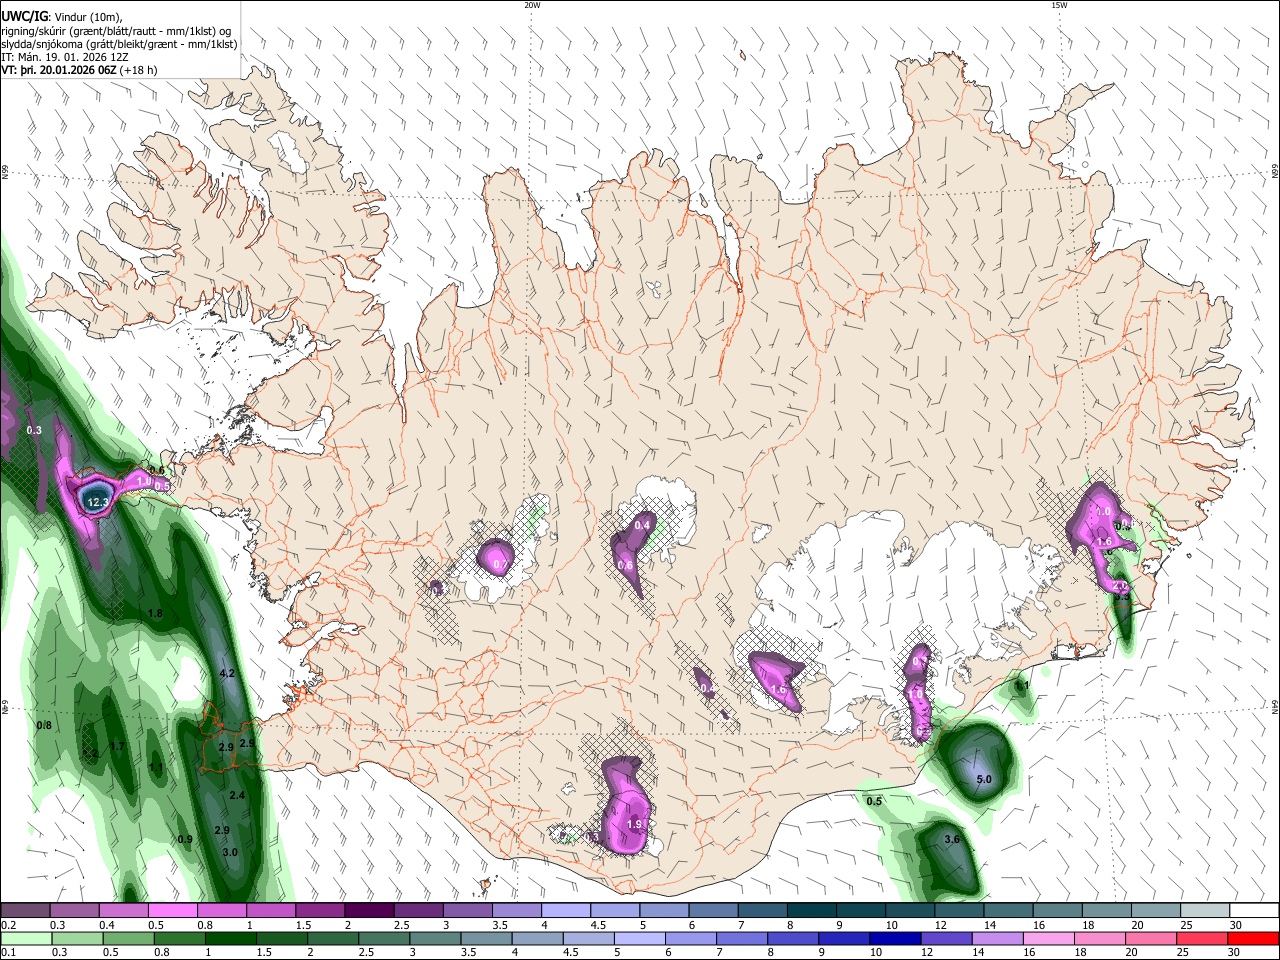Image resolution: width=1280 pixels, height=960 pixels.
Task: Click the 'slydda/snjókoma' legend description line
Action: click(119, 44)
